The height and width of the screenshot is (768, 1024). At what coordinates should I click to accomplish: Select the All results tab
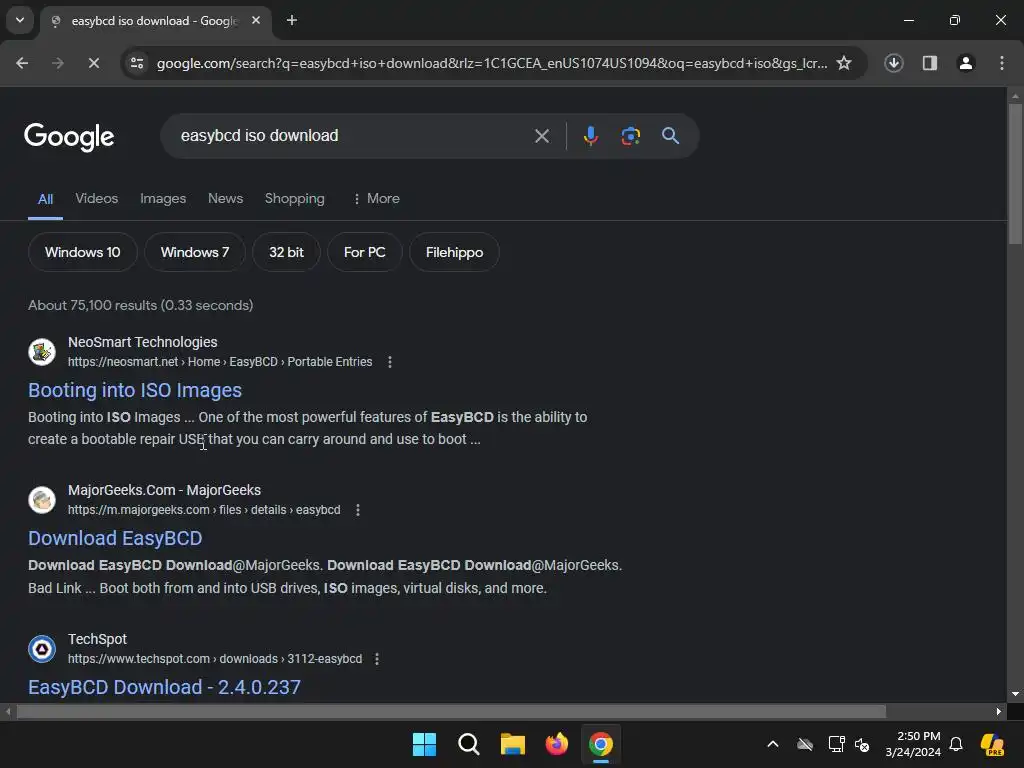(x=45, y=199)
